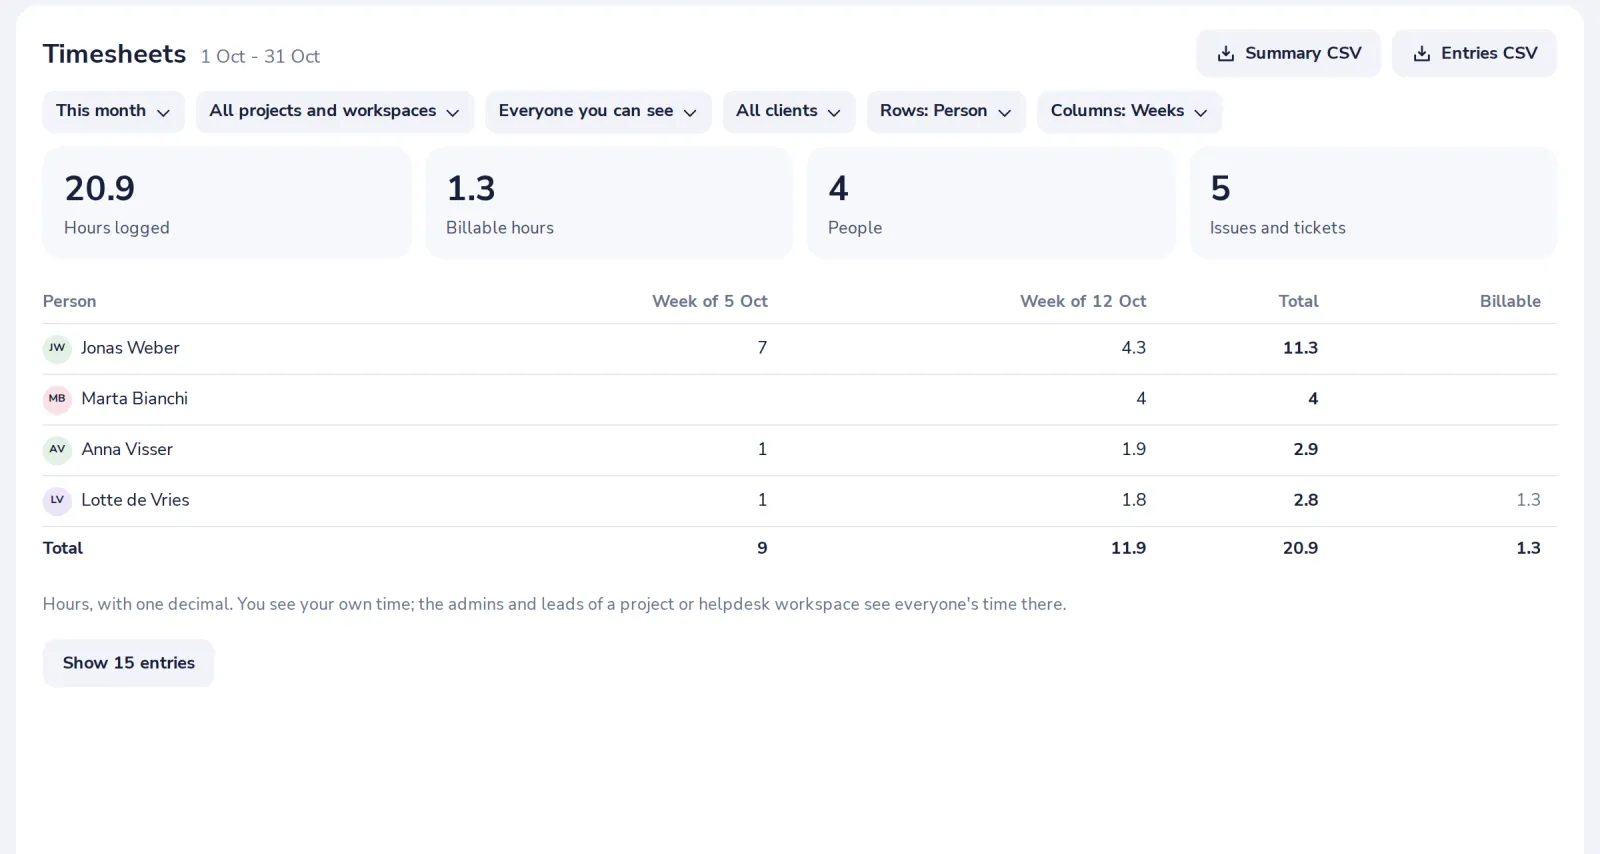
Task: Click the Person column header
Action: click(69, 301)
